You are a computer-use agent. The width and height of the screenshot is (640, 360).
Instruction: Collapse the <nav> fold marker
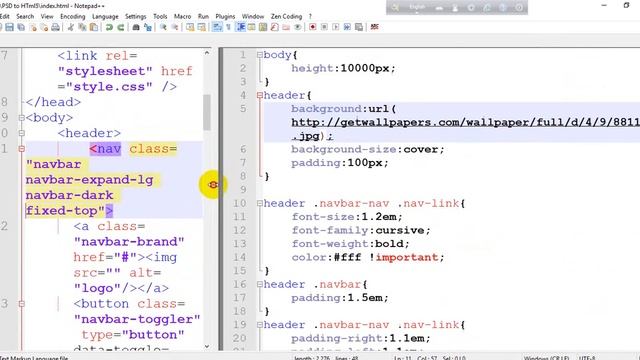pyautogui.click(x=21, y=149)
